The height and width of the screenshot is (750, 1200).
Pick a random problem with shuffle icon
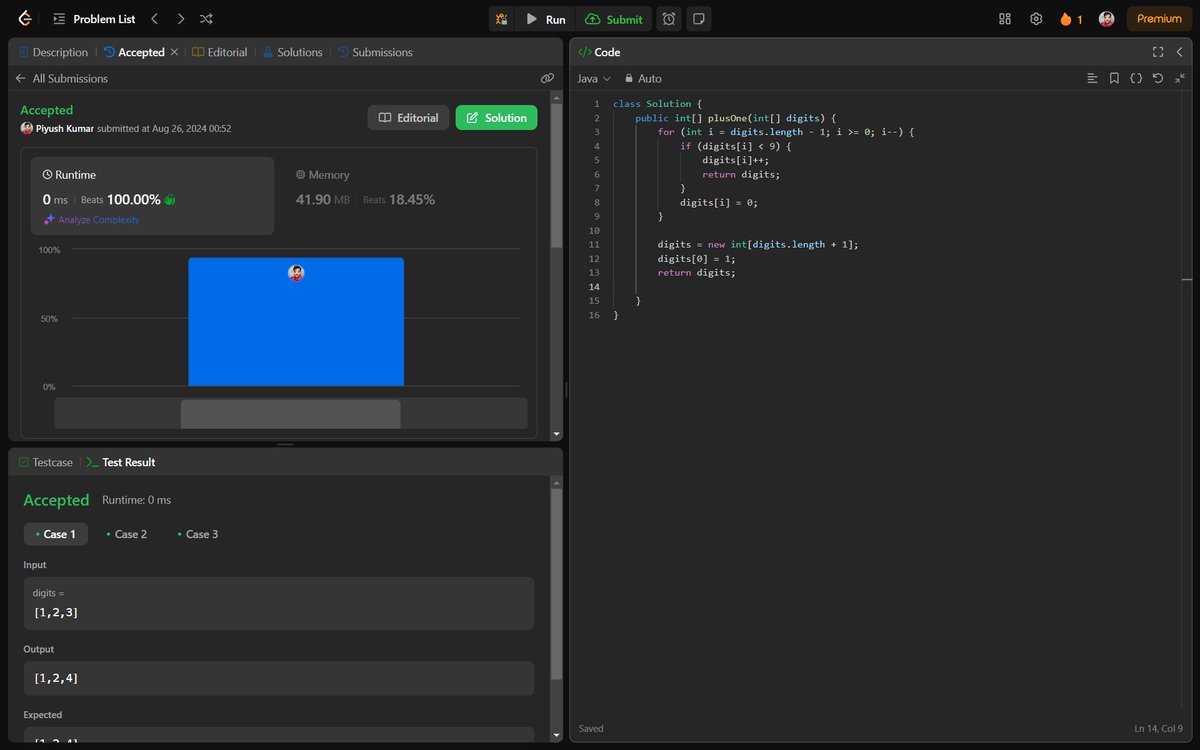[206, 19]
